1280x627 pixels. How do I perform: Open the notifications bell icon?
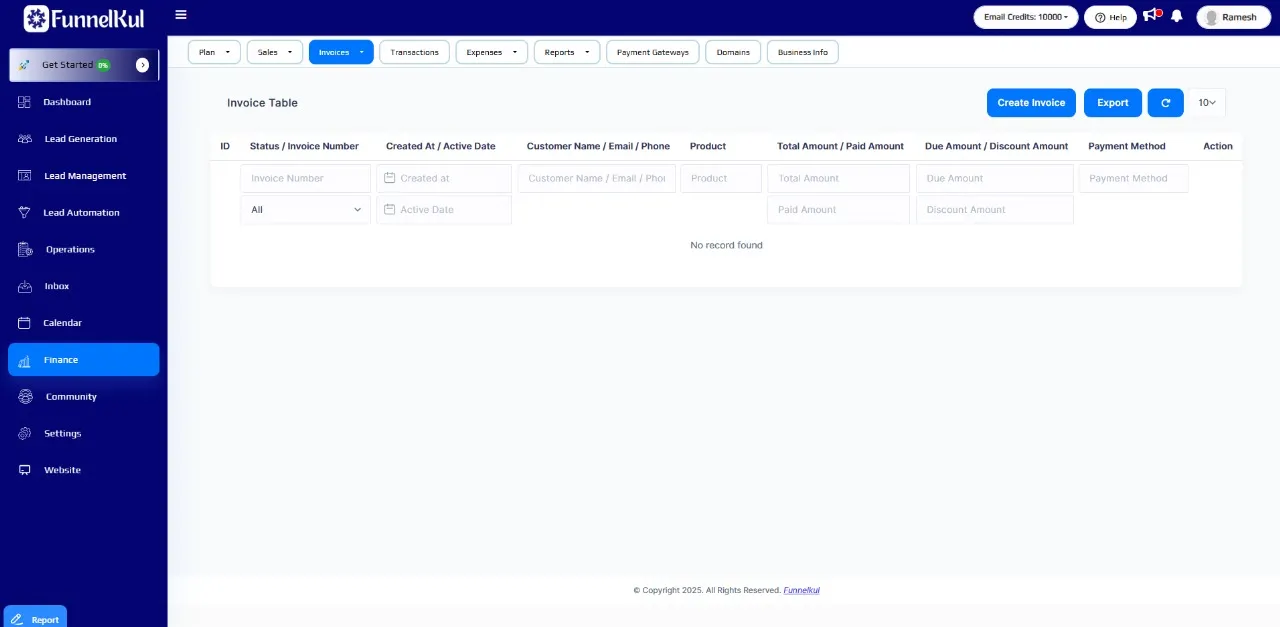coord(1176,17)
